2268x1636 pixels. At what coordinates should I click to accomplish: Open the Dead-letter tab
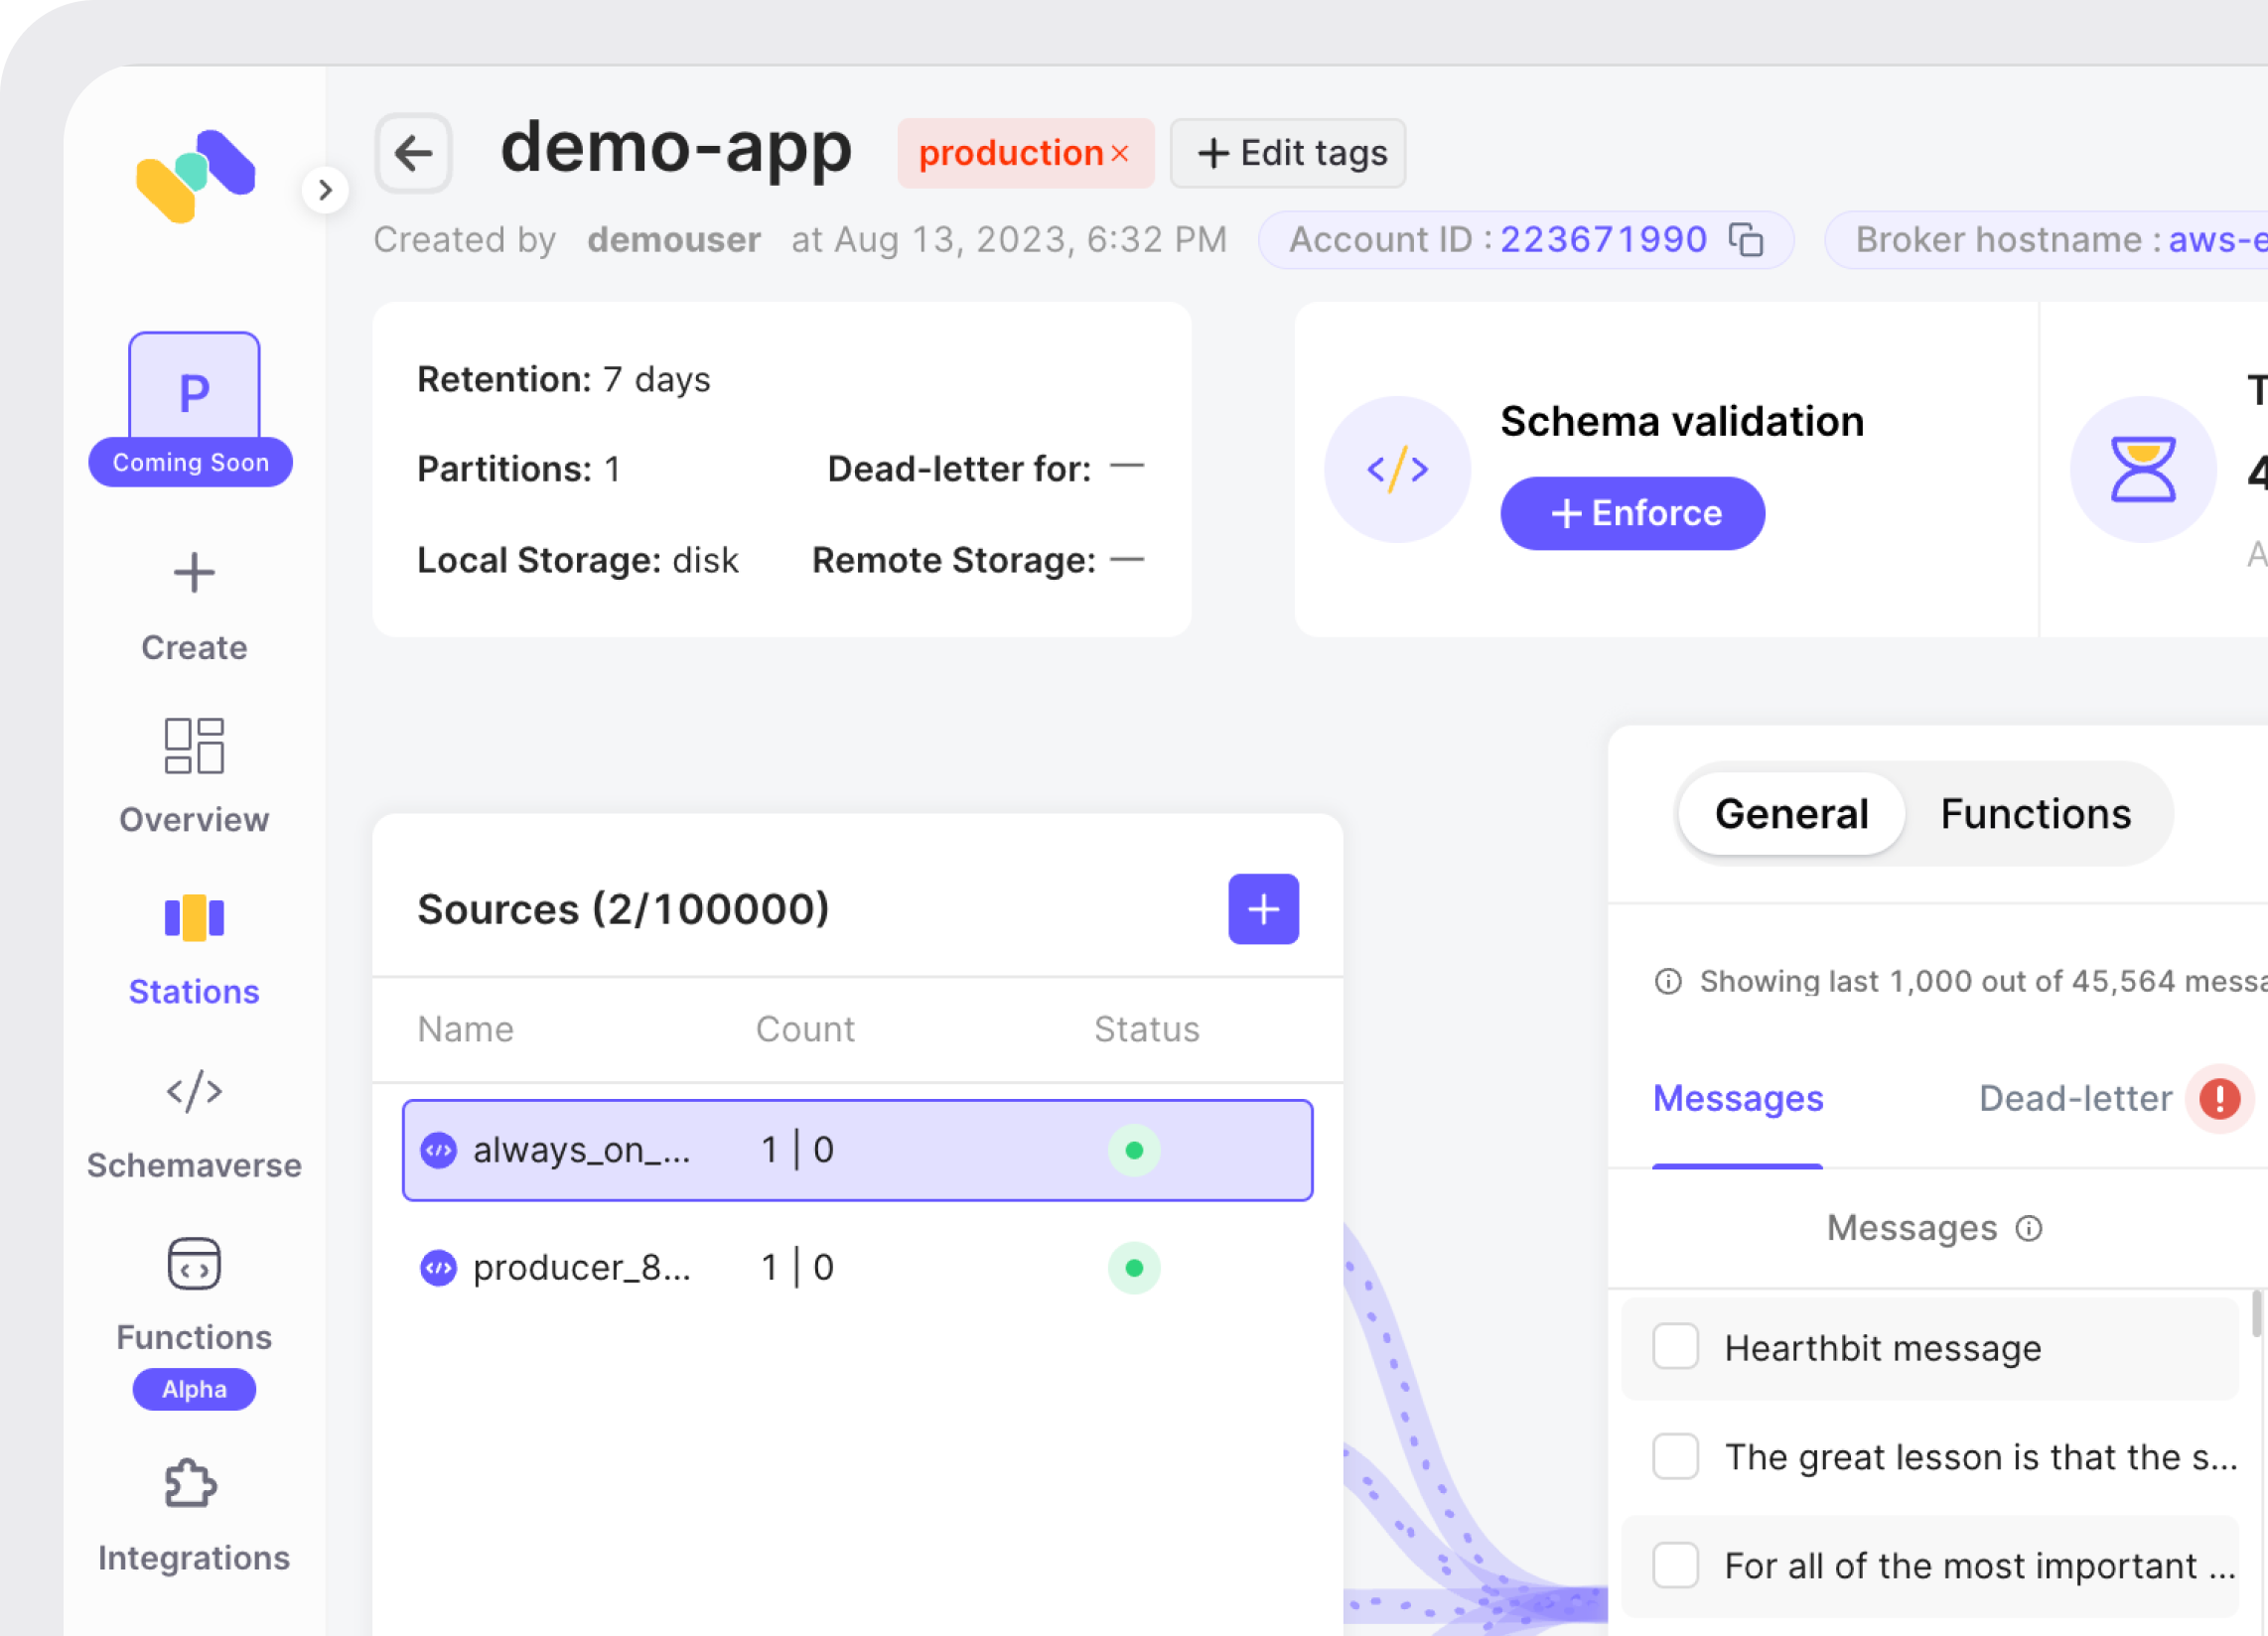tap(2075, 1098)
